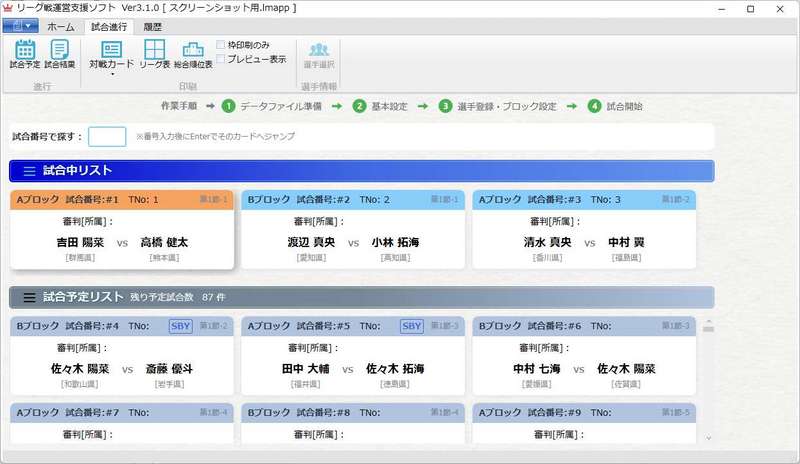Click player name 吉田 陽菜

pos(80,242)
